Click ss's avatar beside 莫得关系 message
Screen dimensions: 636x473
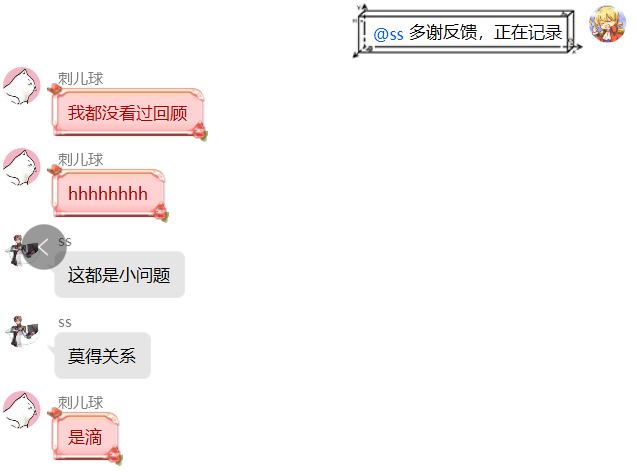pyautogui.click(x=21, y=331)
